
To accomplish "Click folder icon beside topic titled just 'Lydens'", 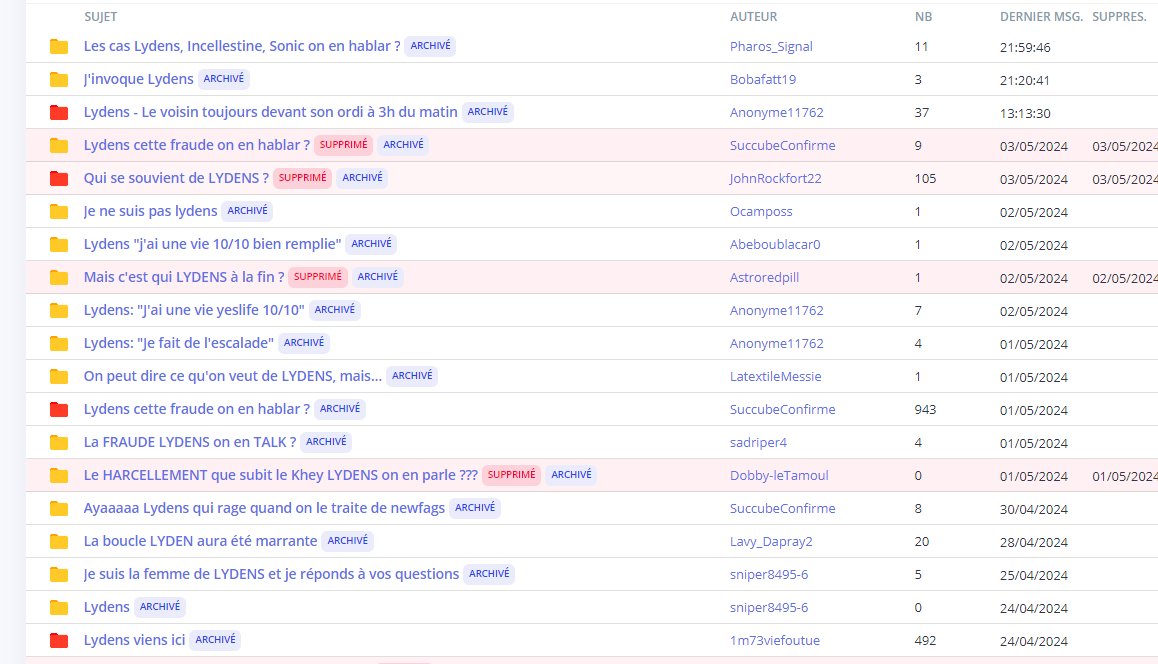I will coord(59,608).
